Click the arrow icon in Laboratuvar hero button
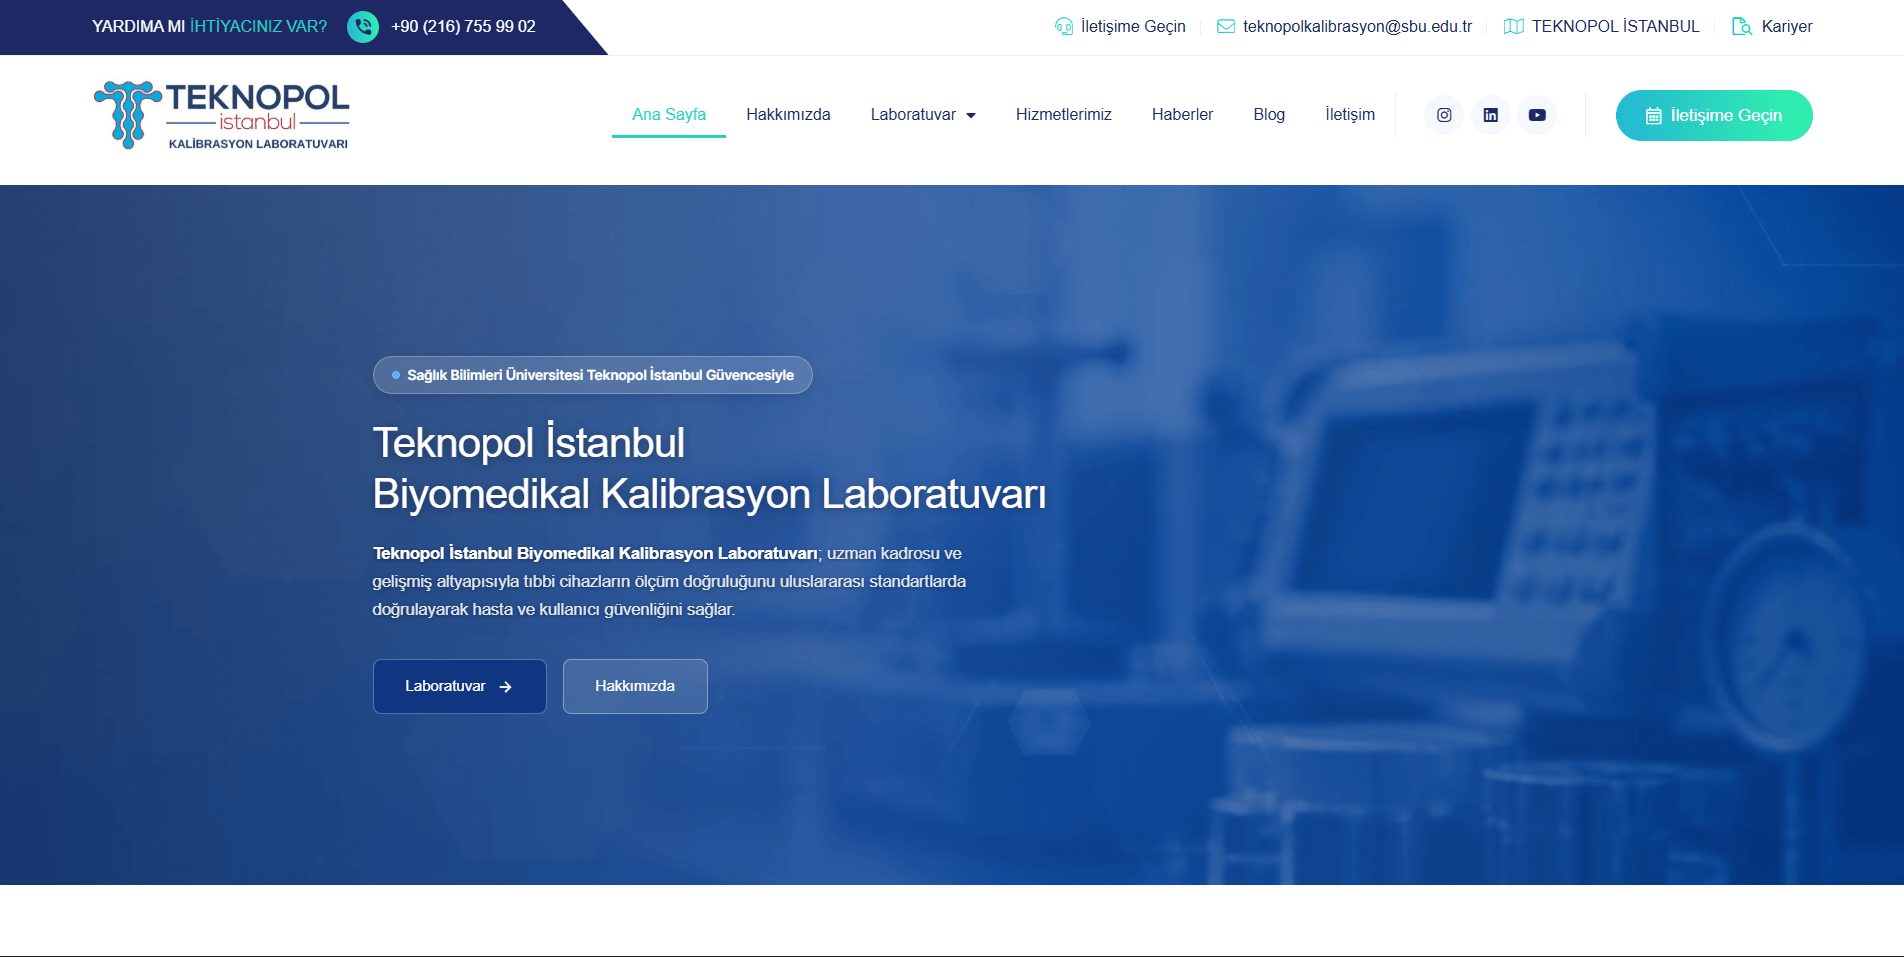The height and width of the screenshot is (957, 1904). [506, 687]
